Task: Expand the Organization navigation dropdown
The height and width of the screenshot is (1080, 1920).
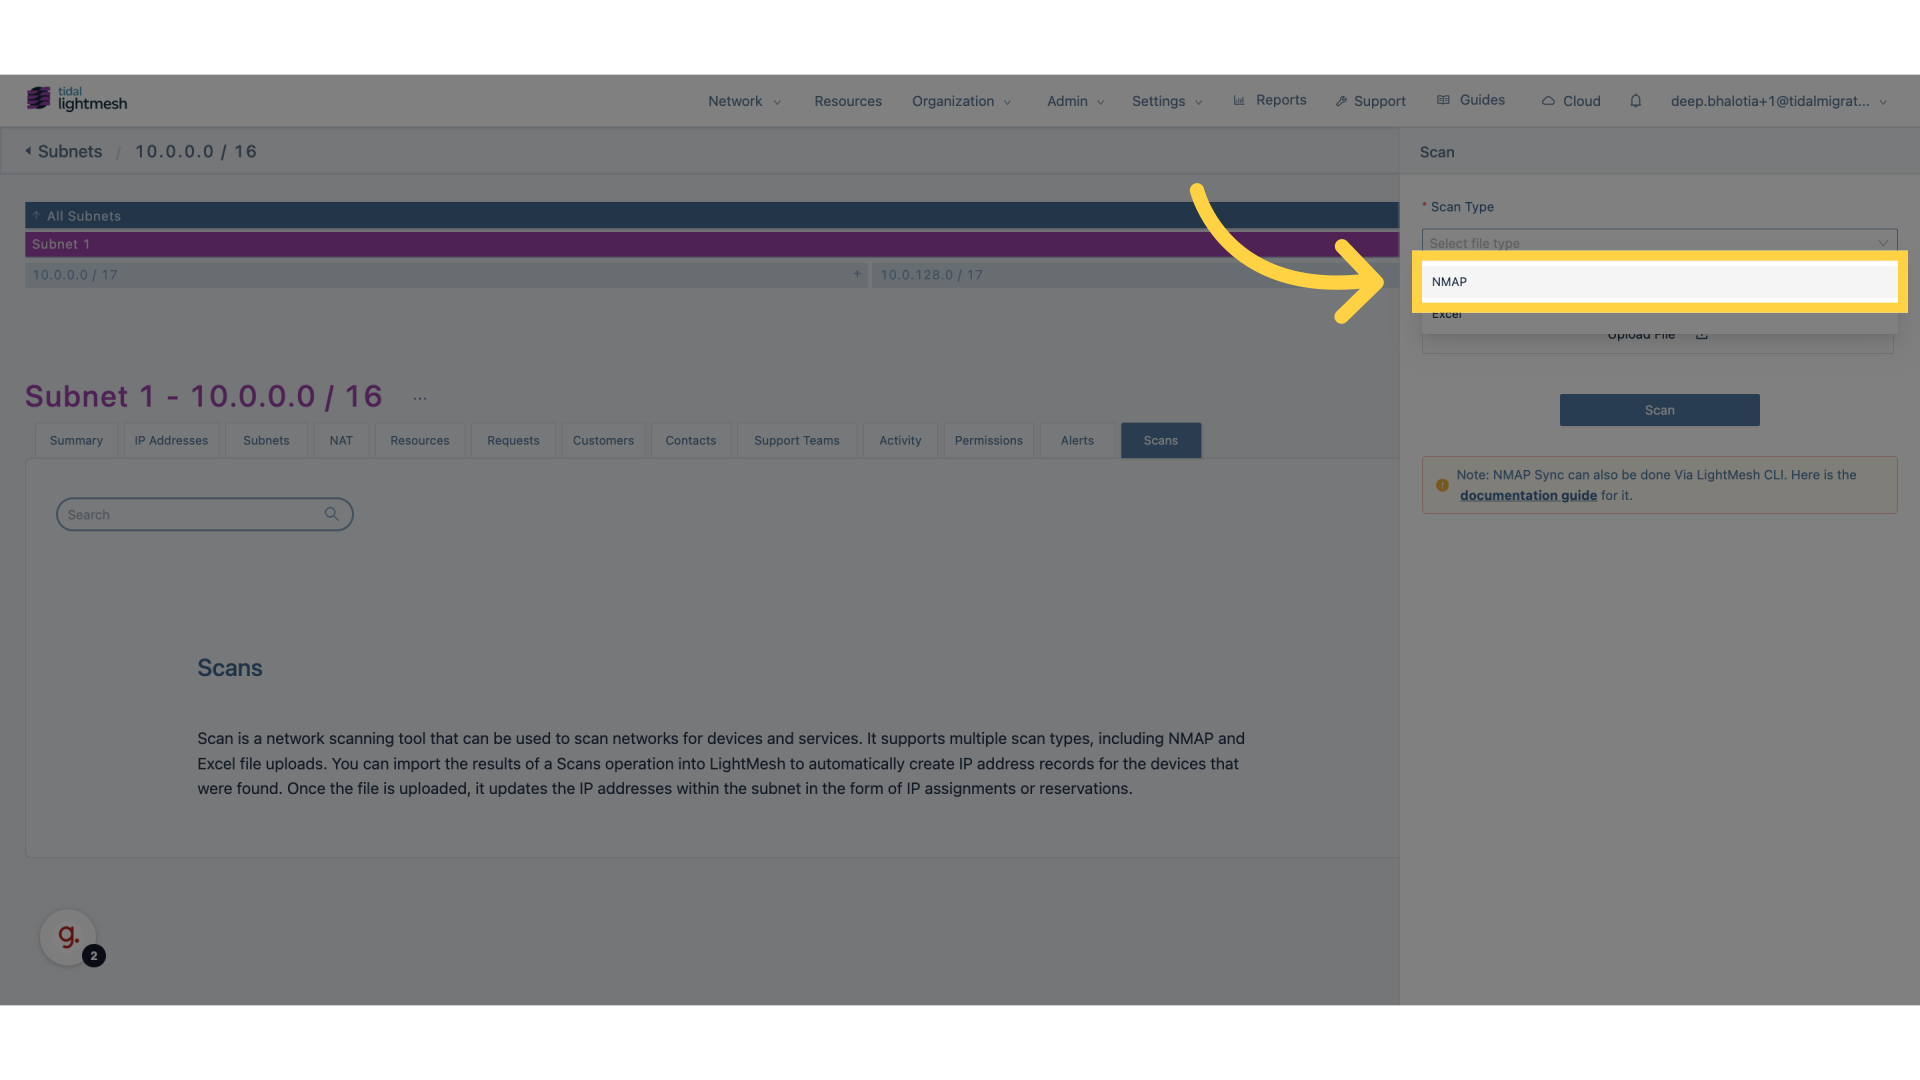Action: pos(960,100)
